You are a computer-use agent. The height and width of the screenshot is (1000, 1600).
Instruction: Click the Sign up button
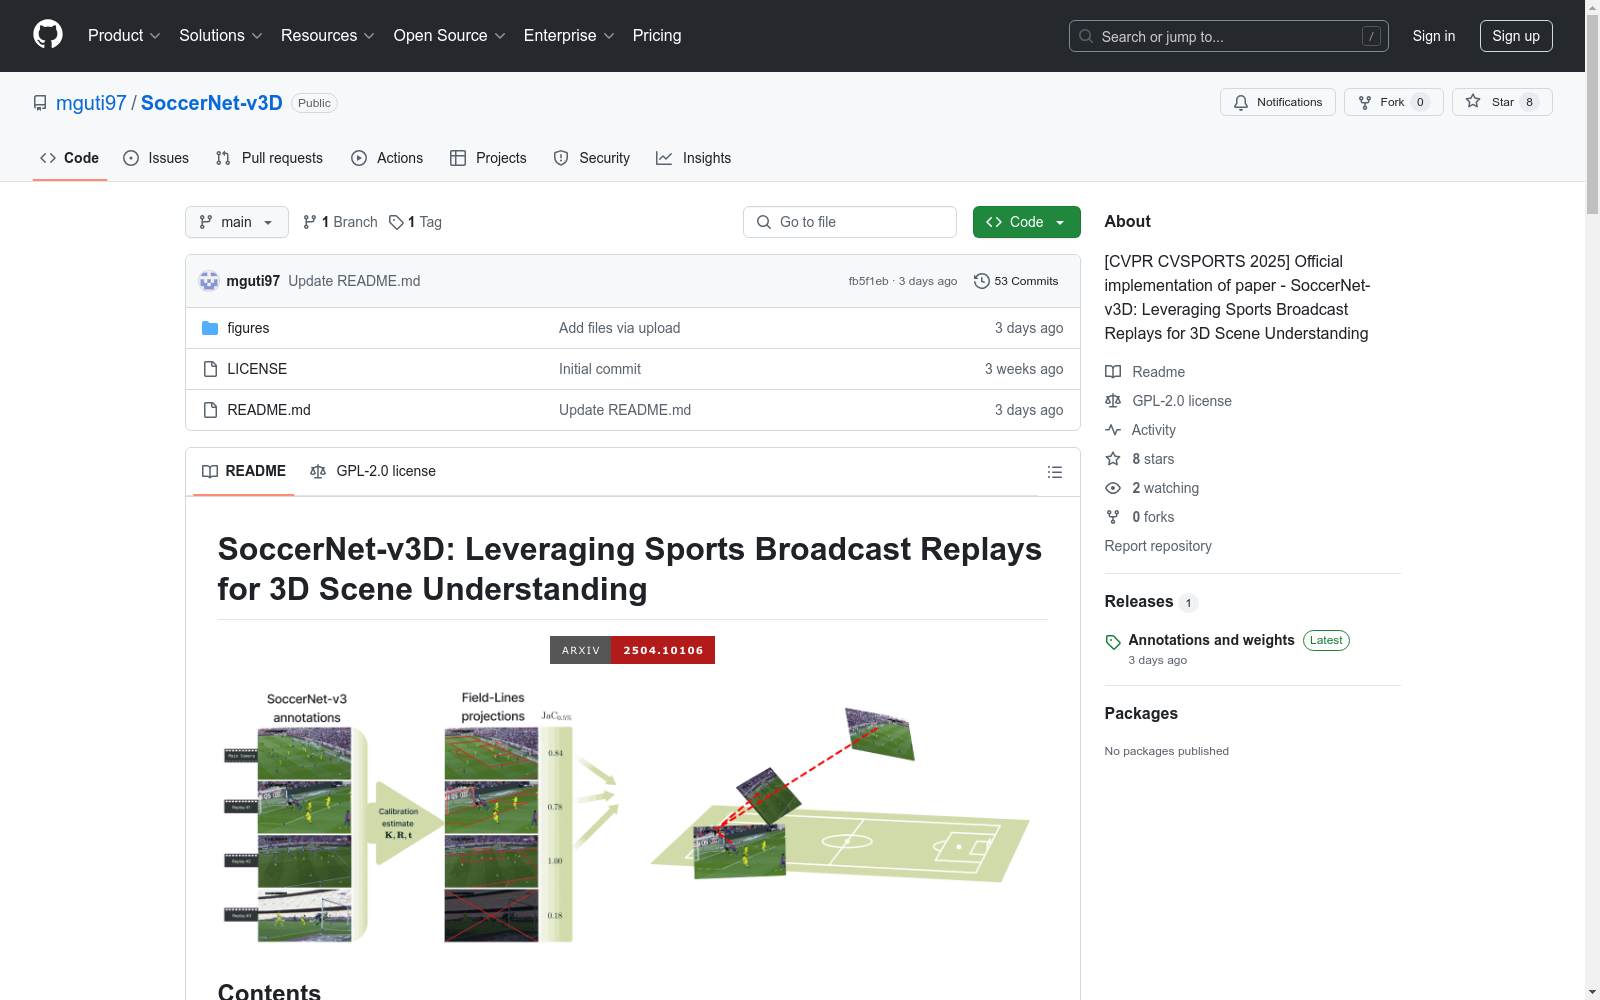[x=1516, y=35]
